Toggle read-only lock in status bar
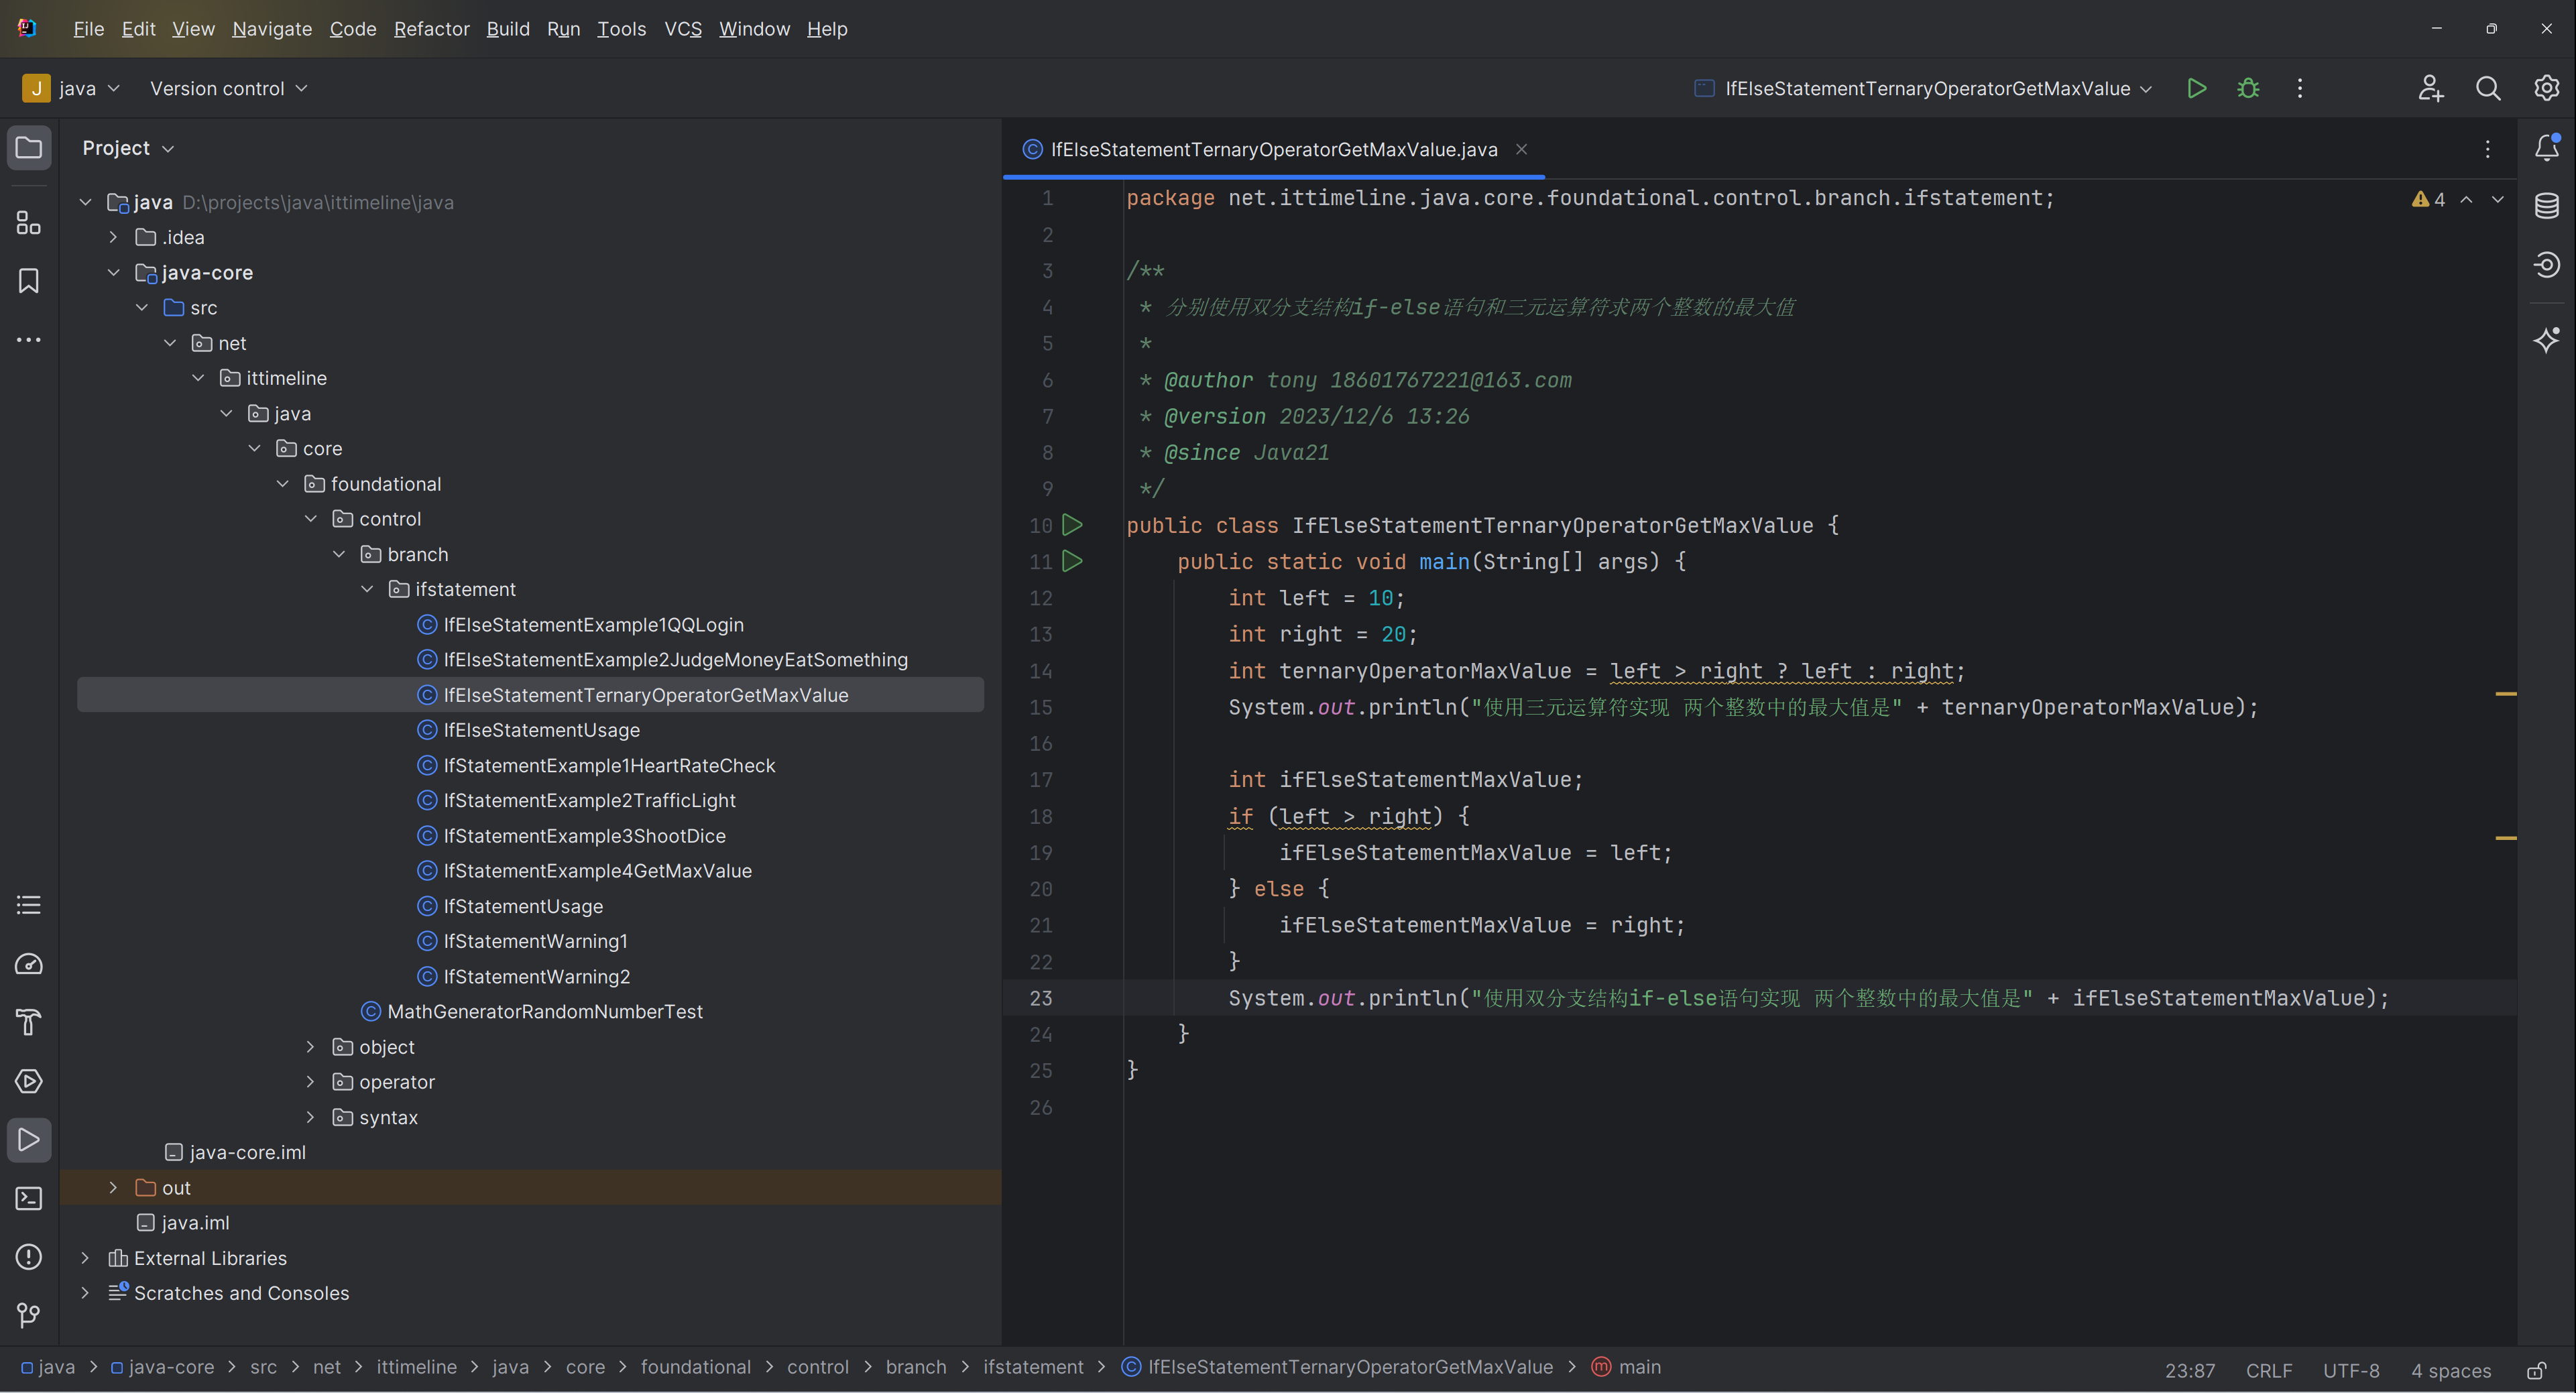Viewport: 2576px width, 1393px height. pyautogui.click(x=2537, y=1370)
